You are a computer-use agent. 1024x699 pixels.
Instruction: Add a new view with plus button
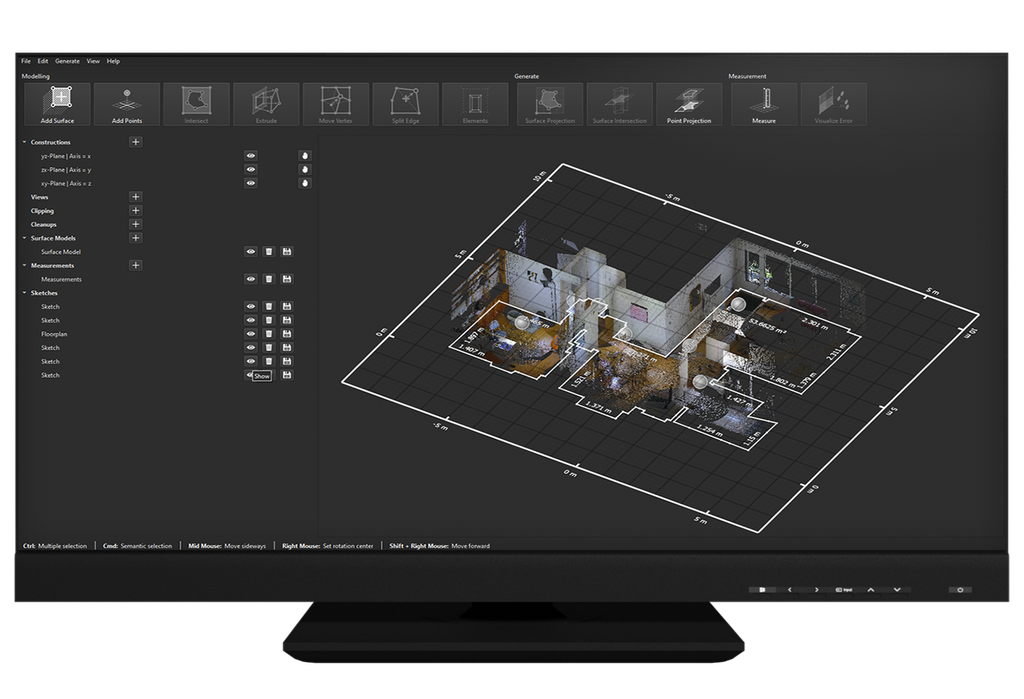(136, 197)
